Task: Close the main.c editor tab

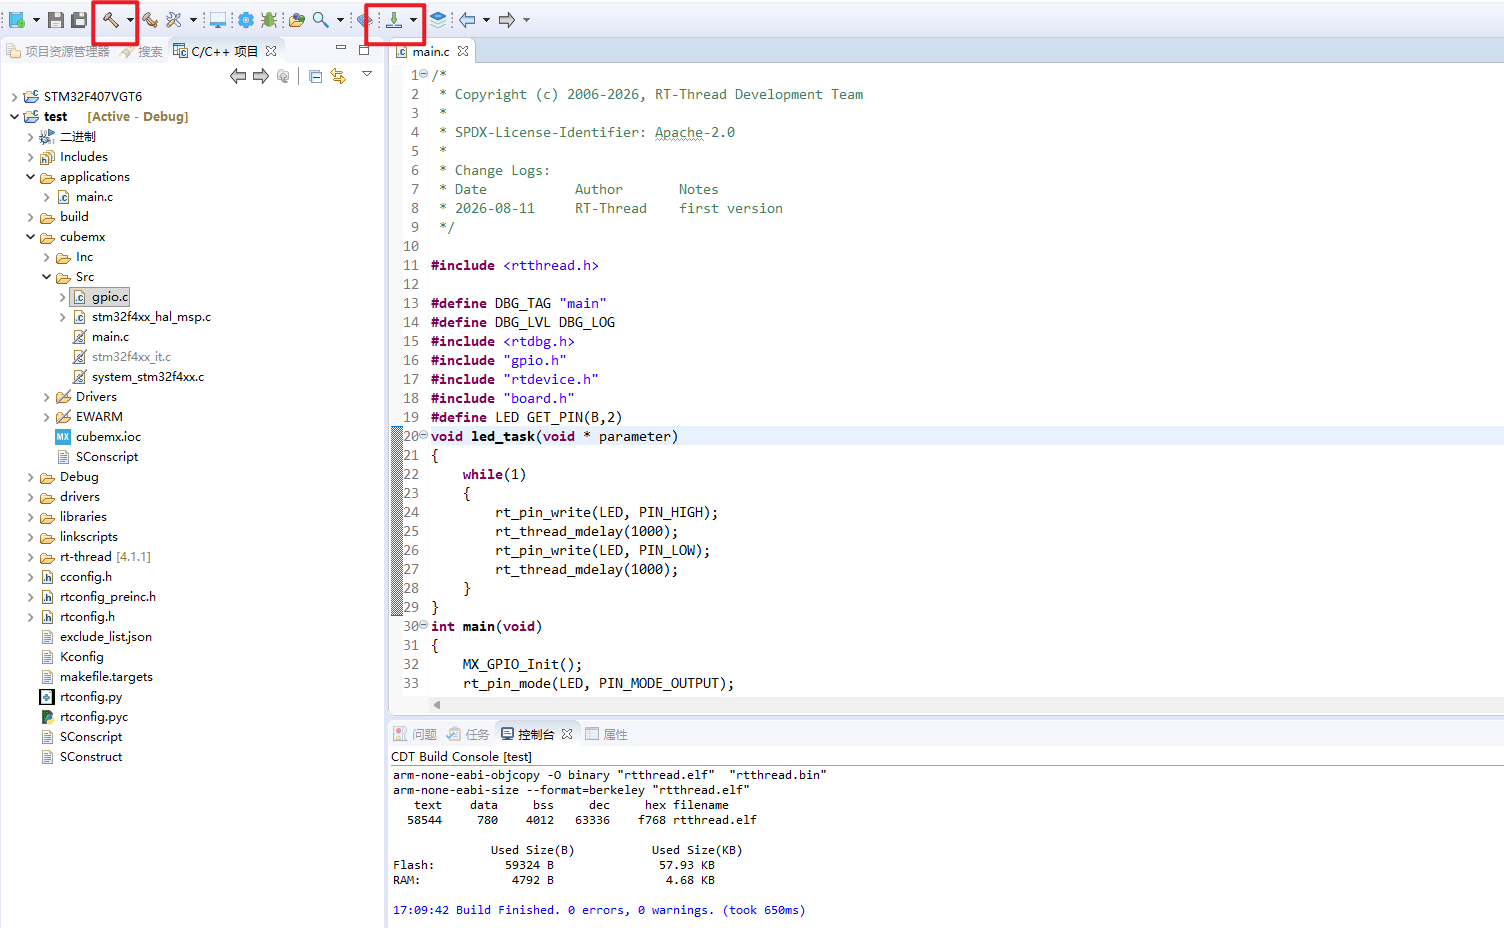Action: [x=463, y=51]
